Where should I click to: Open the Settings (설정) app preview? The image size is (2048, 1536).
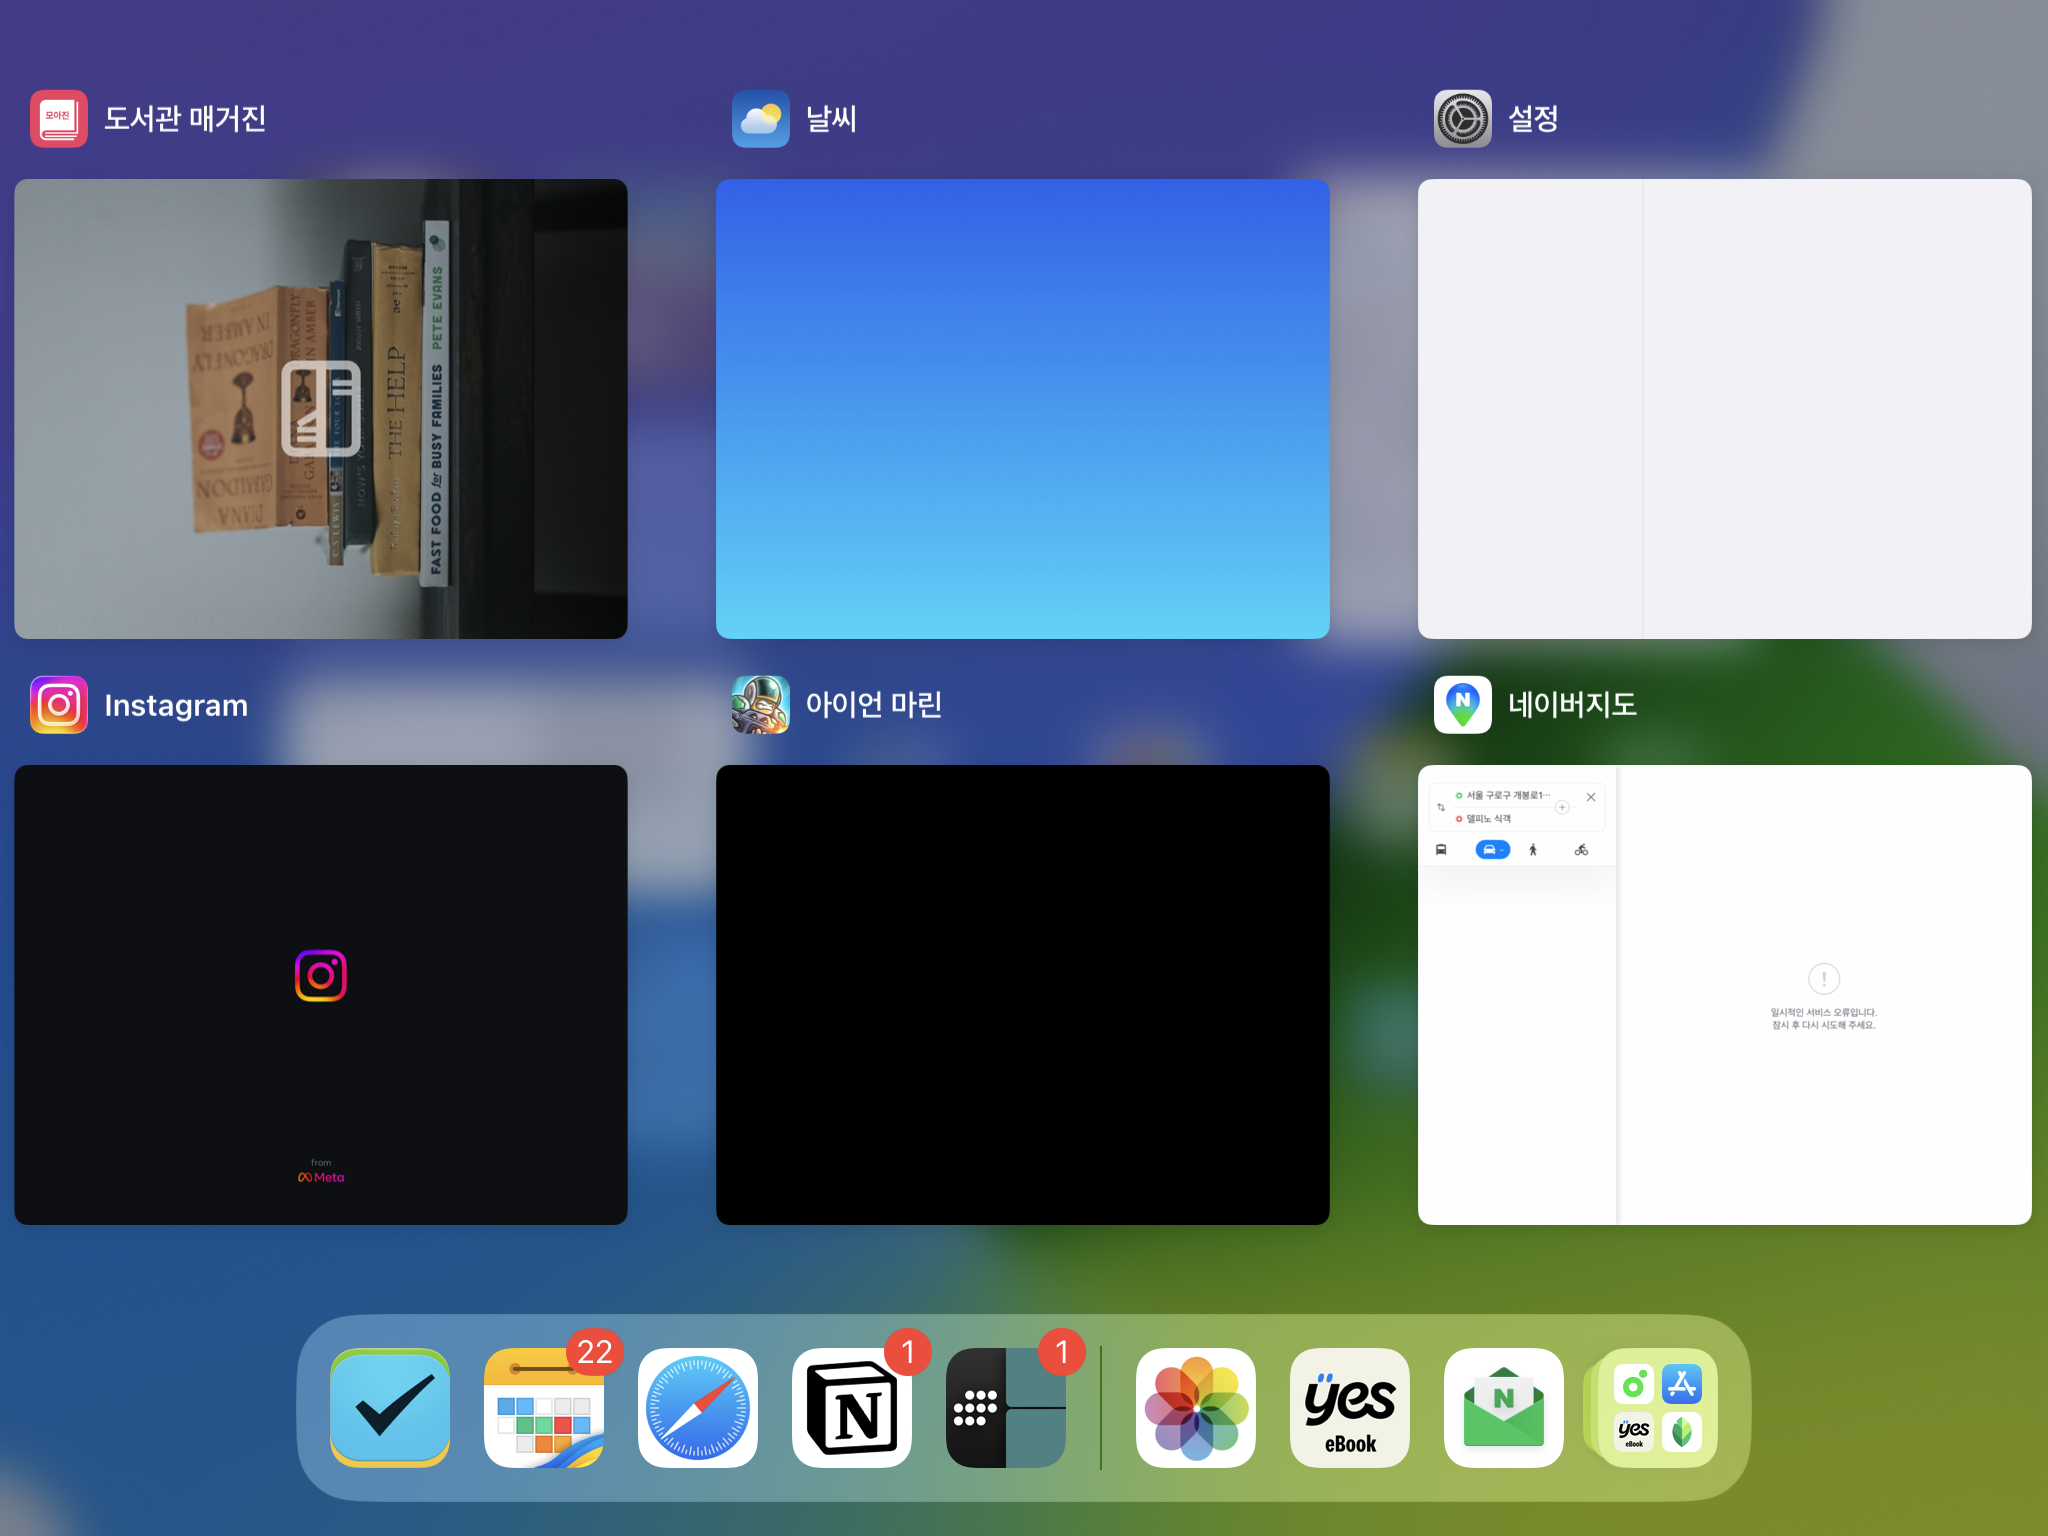(1724, 408)
